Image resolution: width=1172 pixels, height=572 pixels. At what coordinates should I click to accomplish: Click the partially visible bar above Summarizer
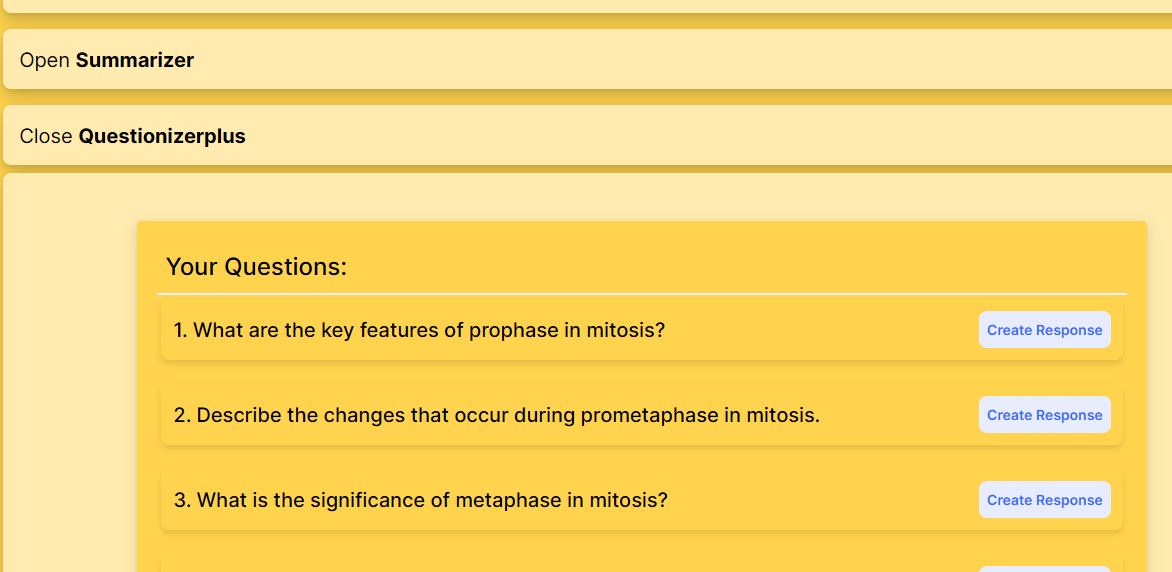pyautogui.click(x=586, y=6)
